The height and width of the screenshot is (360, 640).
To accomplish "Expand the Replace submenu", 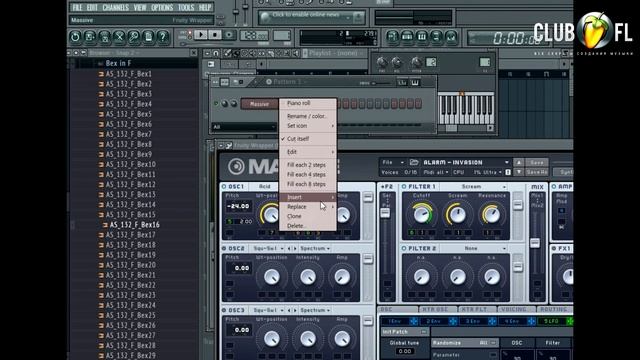I will (x=308, y=207).
